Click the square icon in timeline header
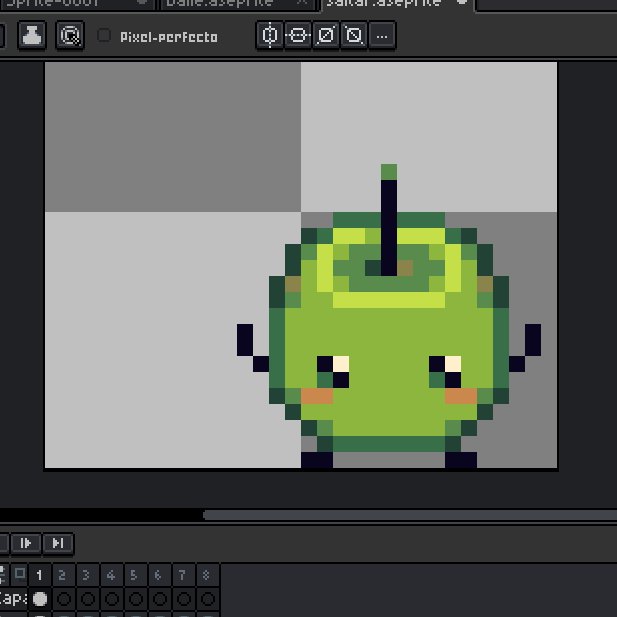 [x=19, y=574]
